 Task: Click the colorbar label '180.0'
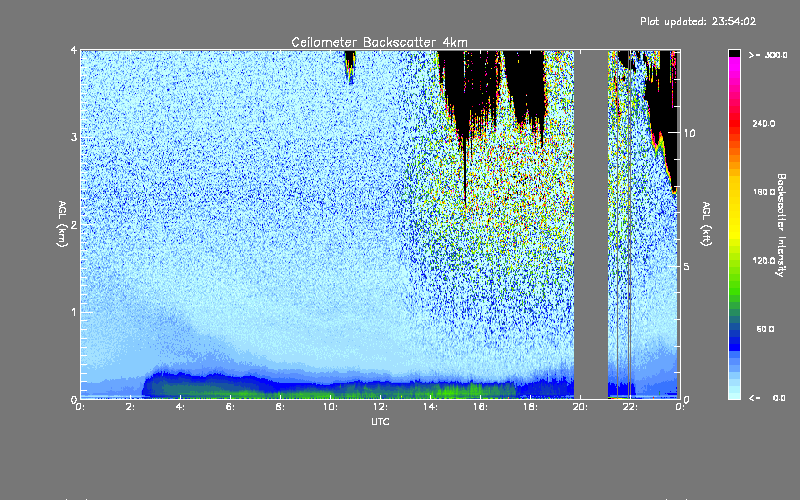pyautogui.click(x=764, y=192)
